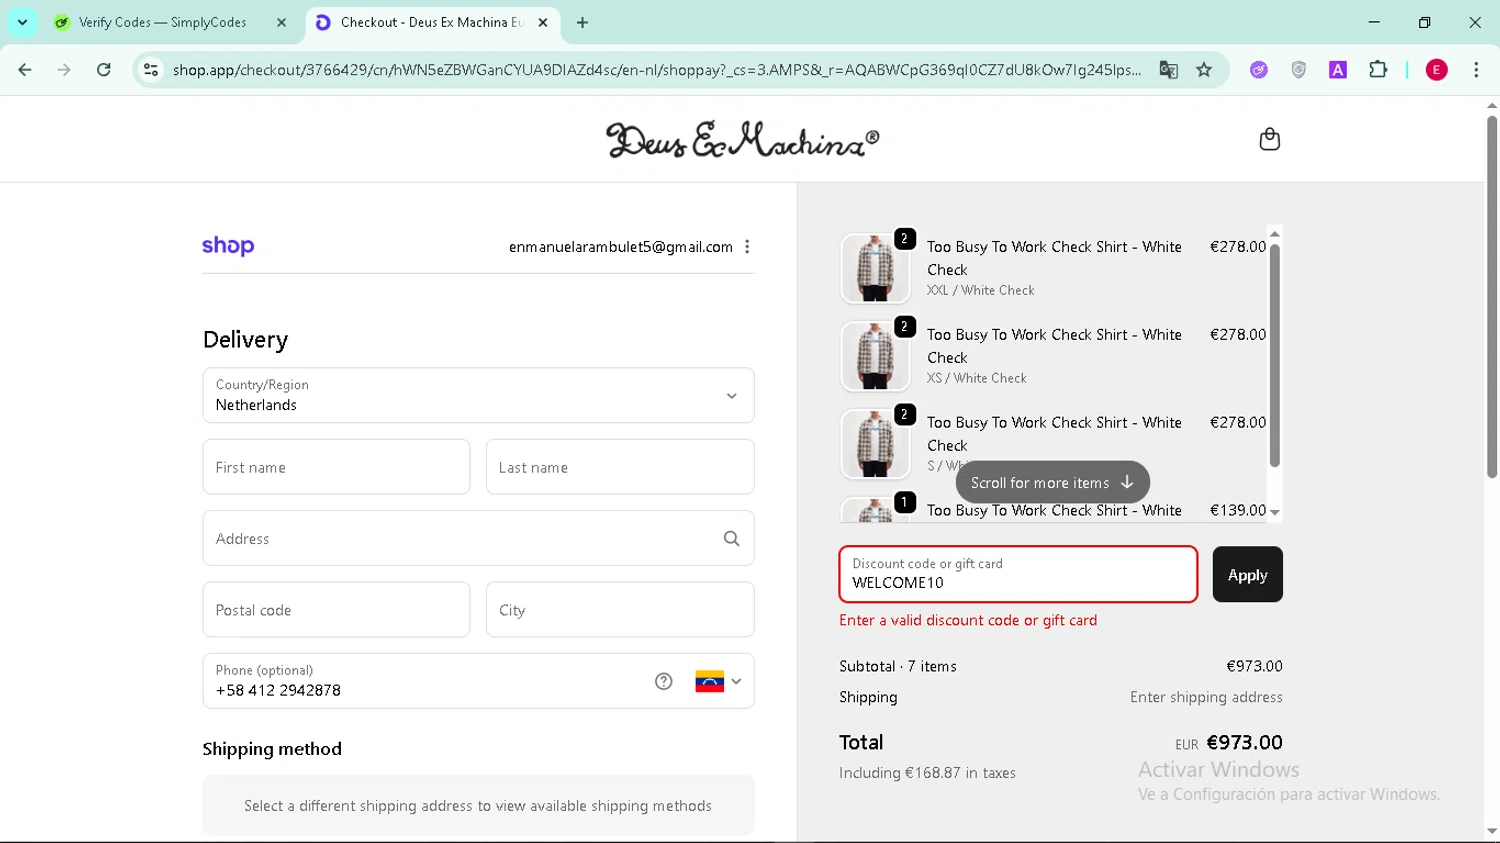
Task: Select the XXL White Check shirt thumbnail
Action: 875,268
